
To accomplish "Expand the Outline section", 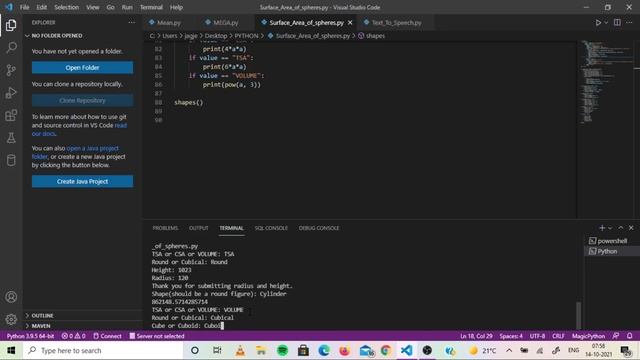I will 42,316.
